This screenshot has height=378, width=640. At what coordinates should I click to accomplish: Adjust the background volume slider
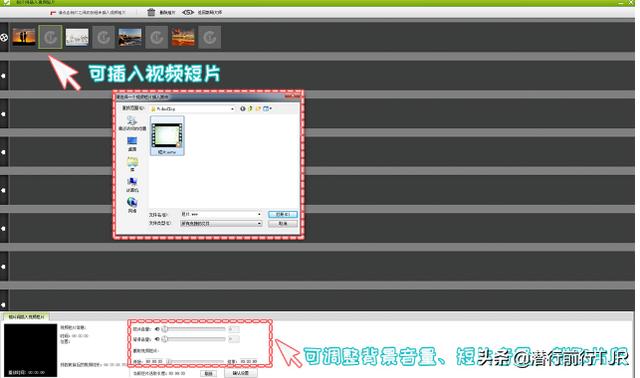[194, 339]
